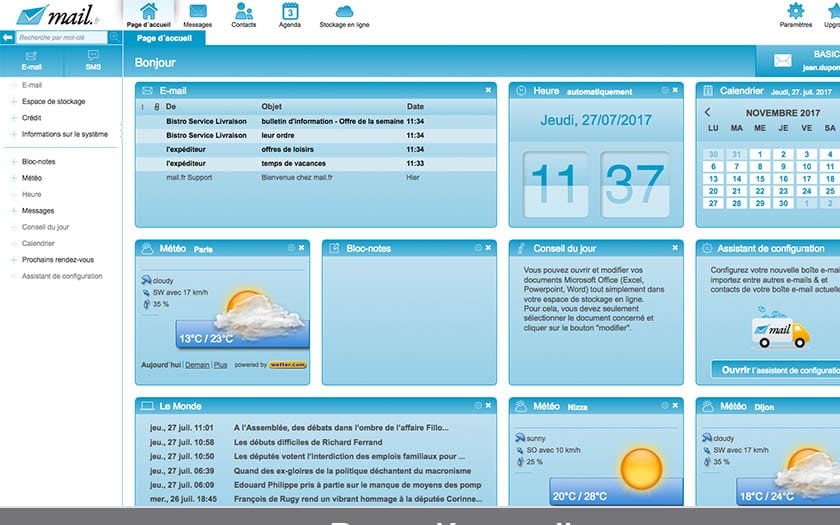The width and height of the screenshot is (840, 525).
Task: Open headline 'Les débuts difficiles de Richard Ferrand'
Action: point(308,442)
